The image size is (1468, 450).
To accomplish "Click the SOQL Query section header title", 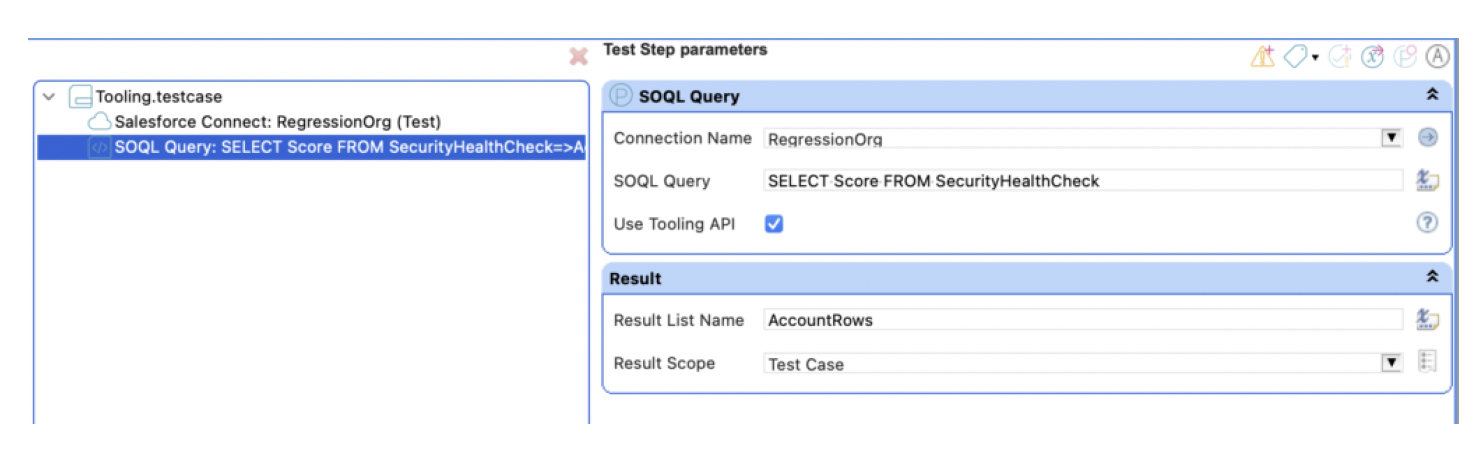I will tap(689, 97).
